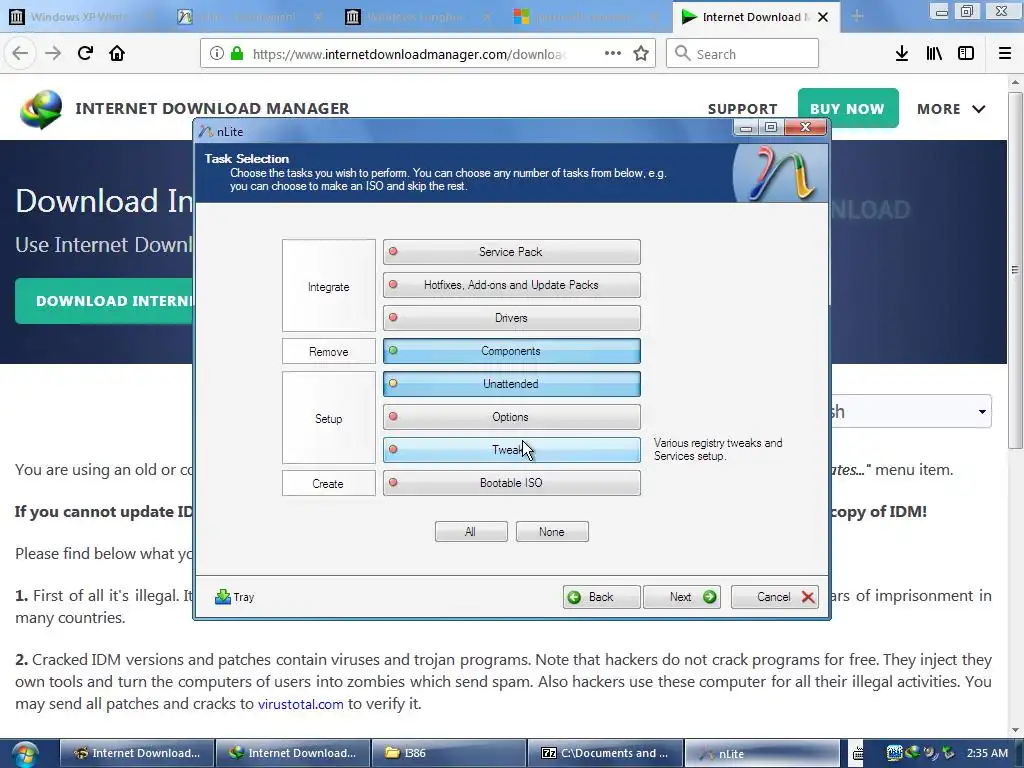Focus the Firefox Search box
This screenshot has width=1024, height=768.
pos(743,54)
